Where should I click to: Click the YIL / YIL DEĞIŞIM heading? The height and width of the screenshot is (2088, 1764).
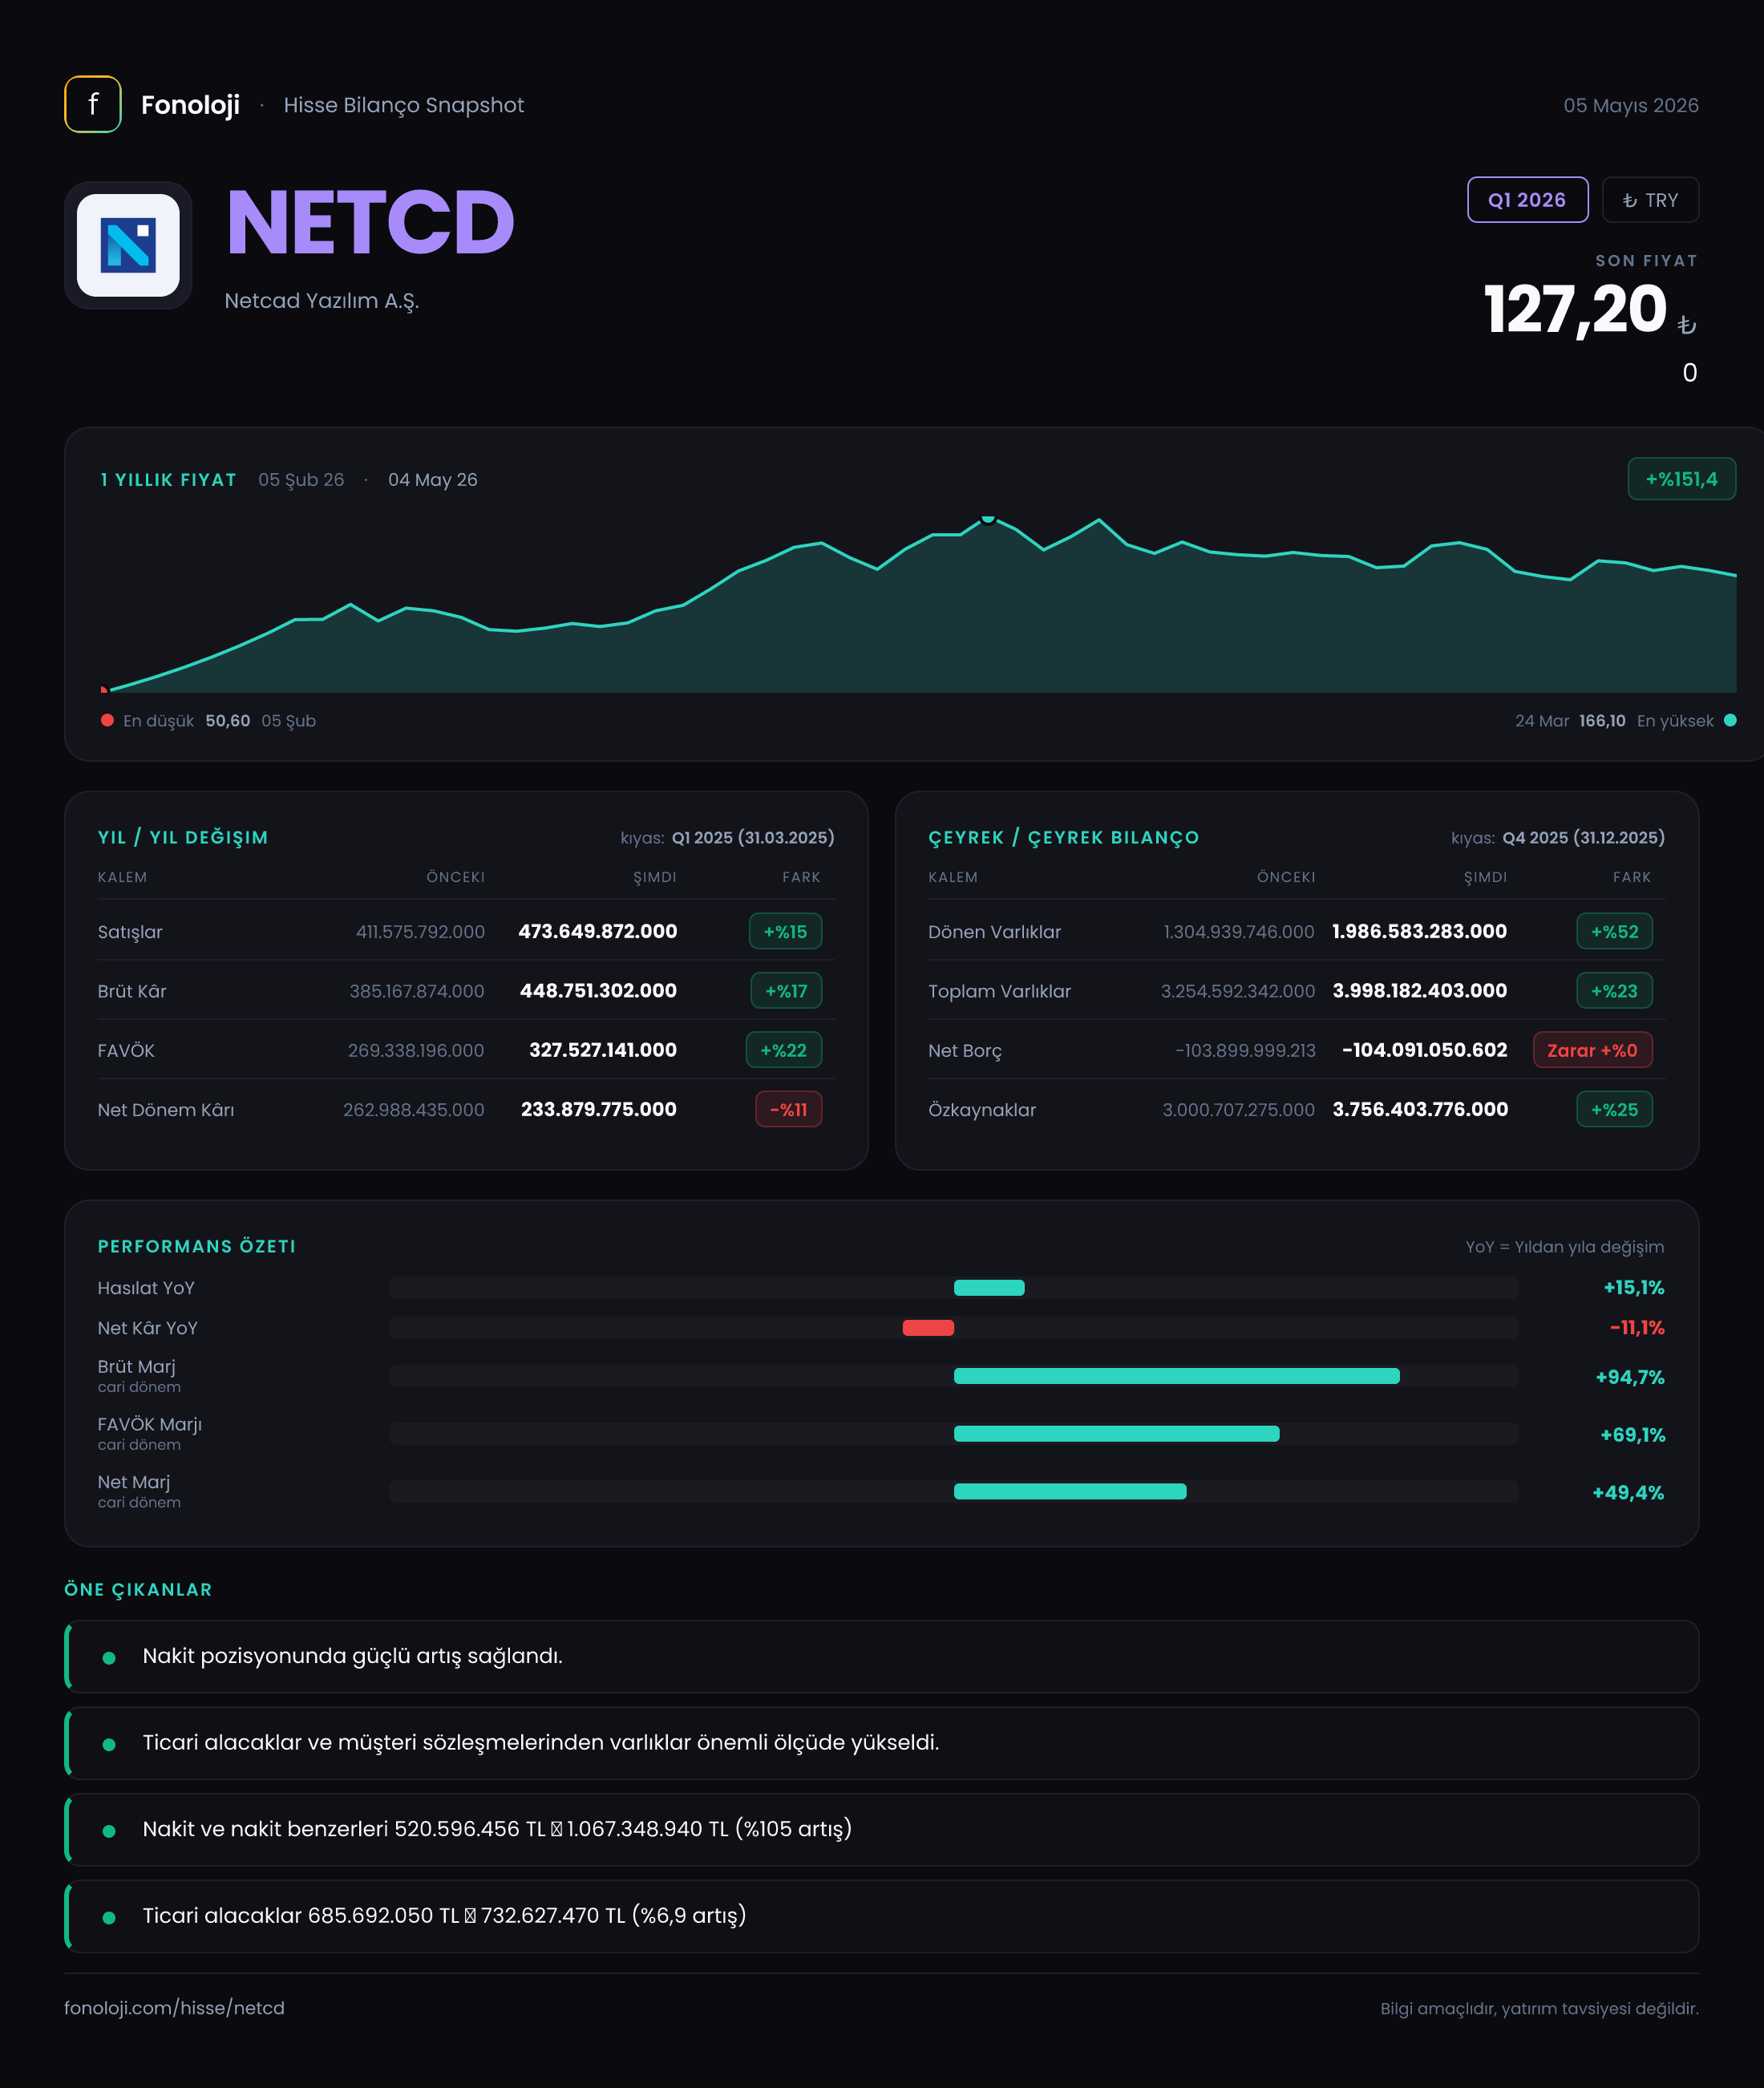(183, 838)
